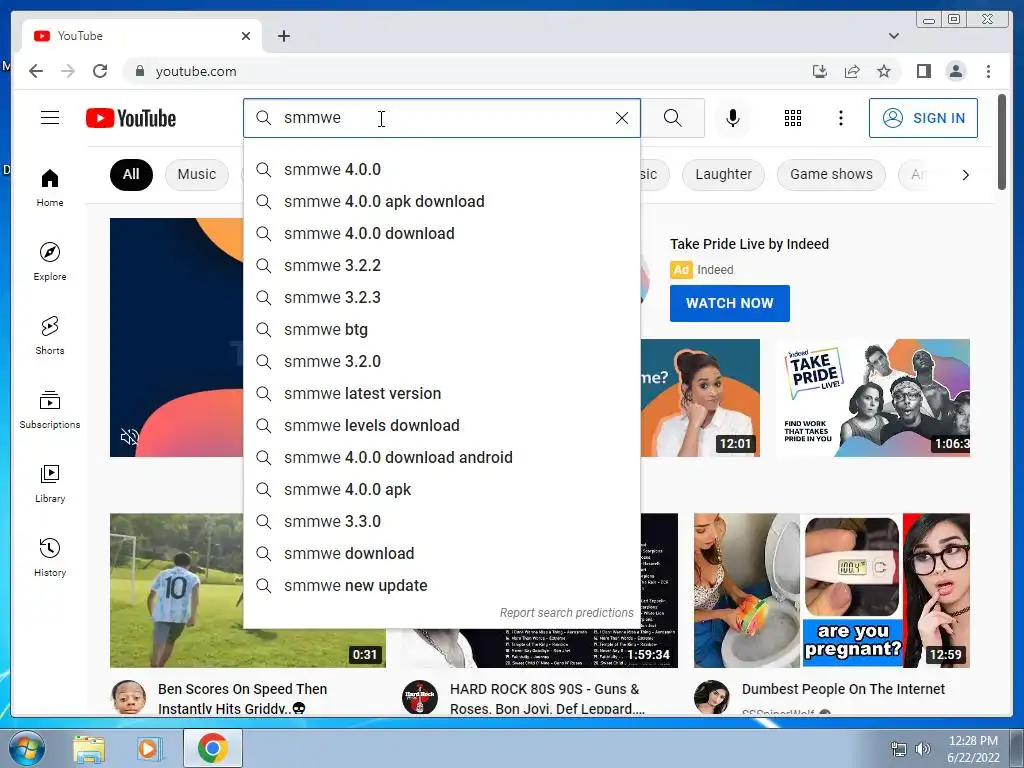The height and width of the screenshot is (768, 1024).
Task: Open the "are you pregnant?" video thumbnail
Action: [x=831, y=590]
